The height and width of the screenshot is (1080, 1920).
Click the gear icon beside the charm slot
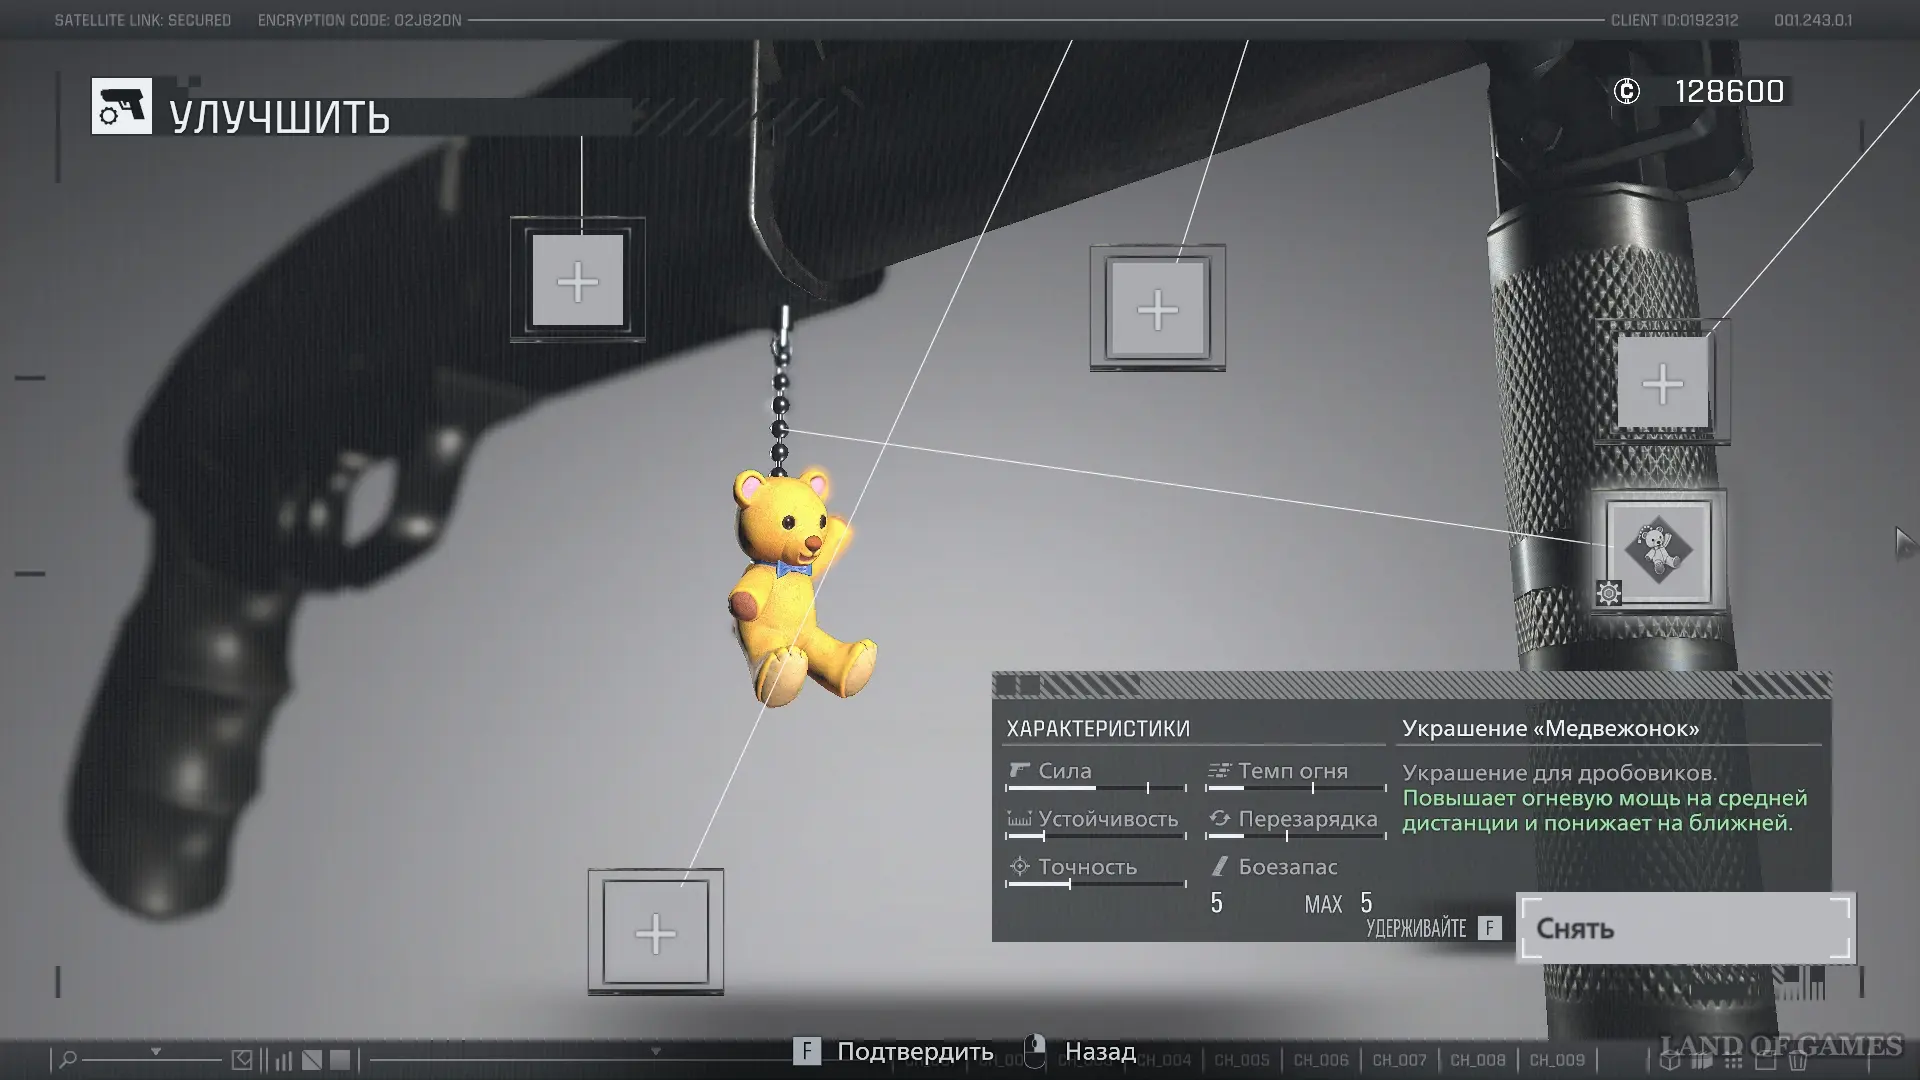pos(1608,593)
